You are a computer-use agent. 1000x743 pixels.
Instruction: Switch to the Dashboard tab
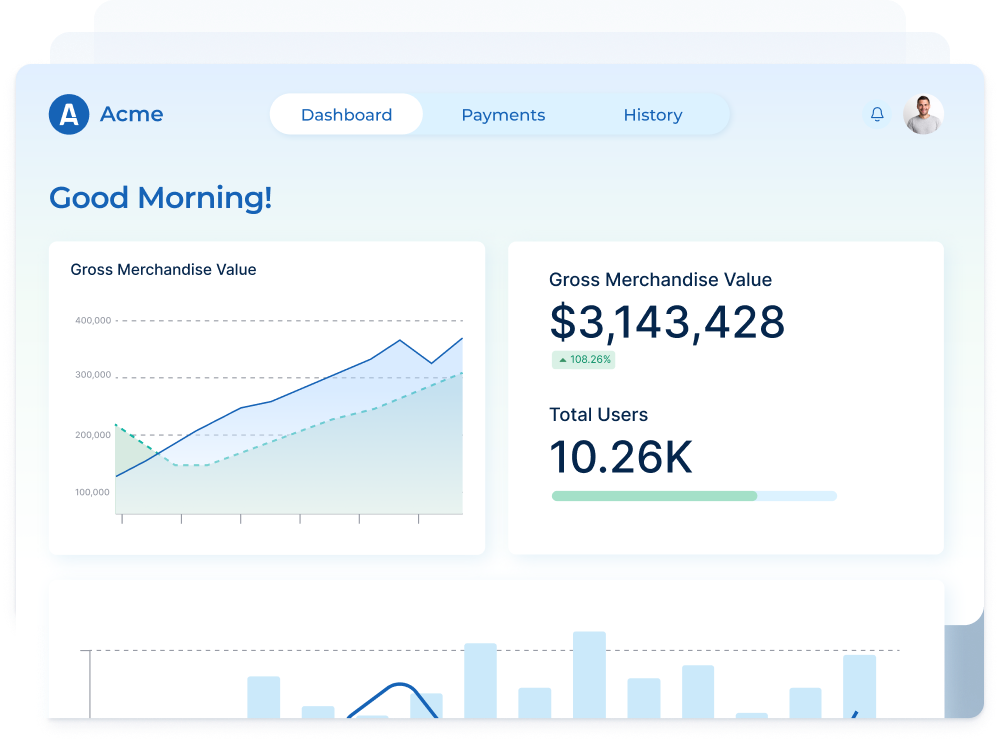coord(346,115)
